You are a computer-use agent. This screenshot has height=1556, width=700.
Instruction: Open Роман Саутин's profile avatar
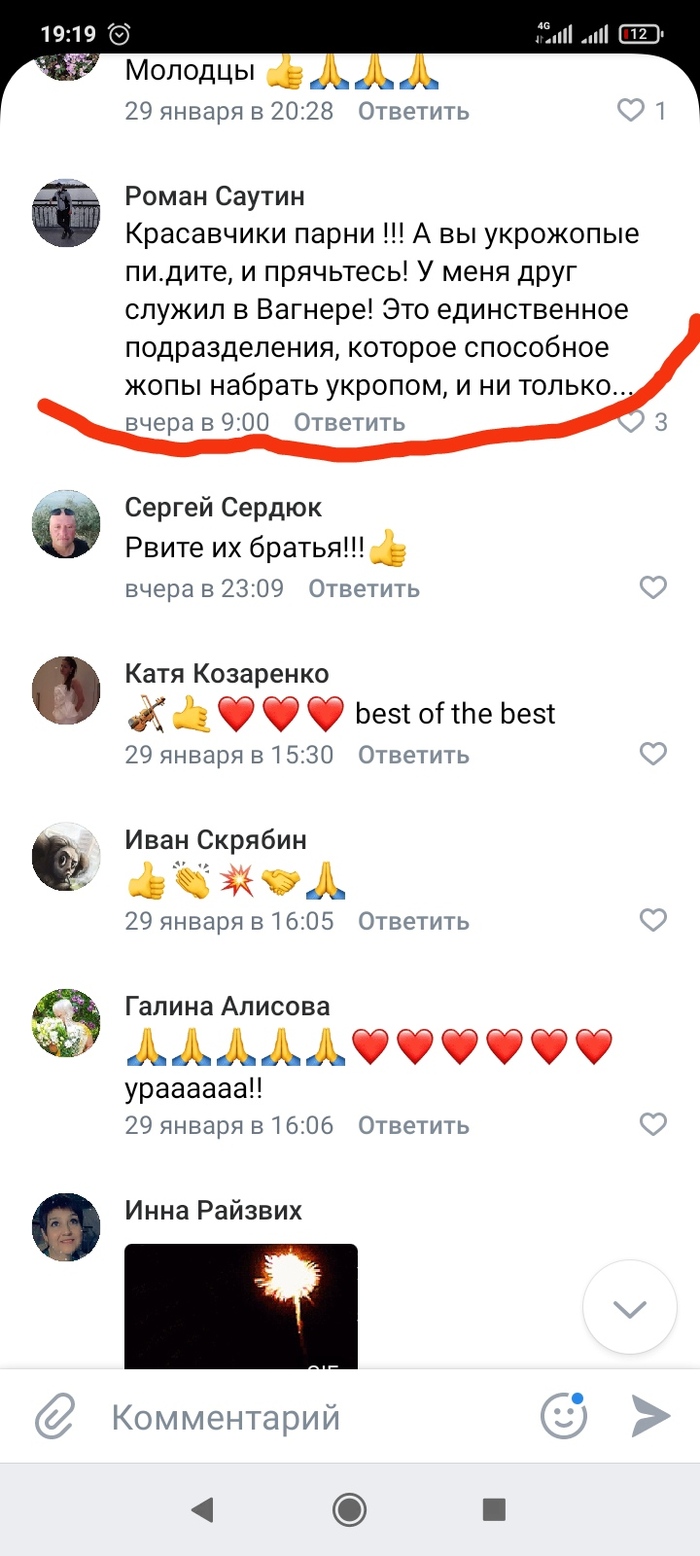[x=67, y=213]
